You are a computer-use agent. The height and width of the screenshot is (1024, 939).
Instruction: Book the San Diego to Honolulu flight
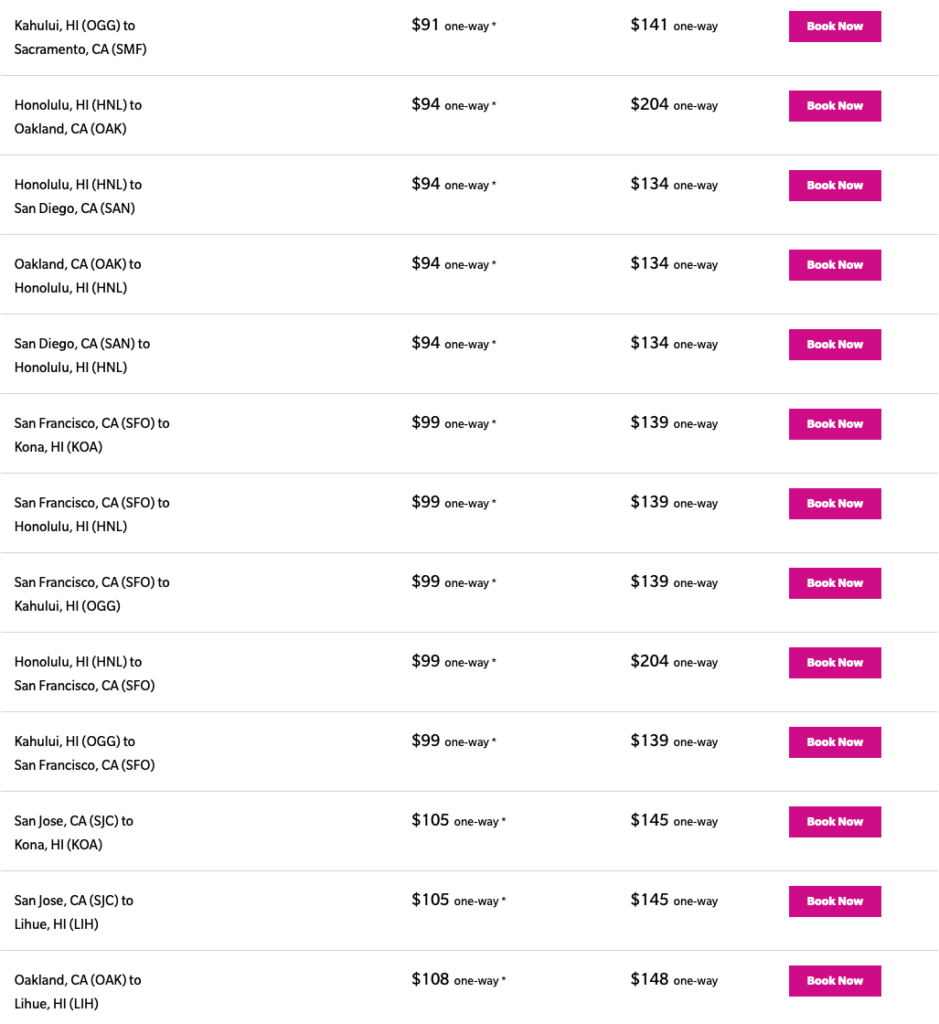pos(834,344)
